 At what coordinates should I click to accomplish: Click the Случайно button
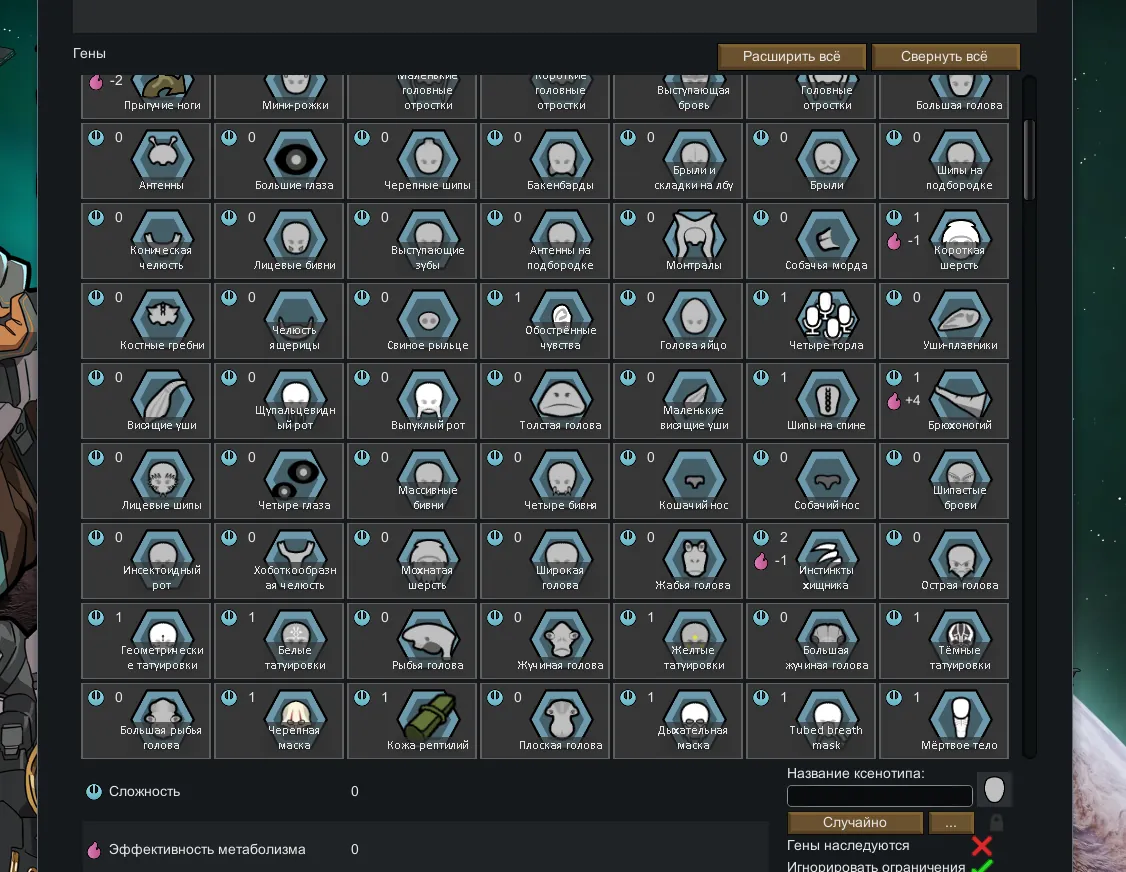pyautogui.click(x=855, y=823)
